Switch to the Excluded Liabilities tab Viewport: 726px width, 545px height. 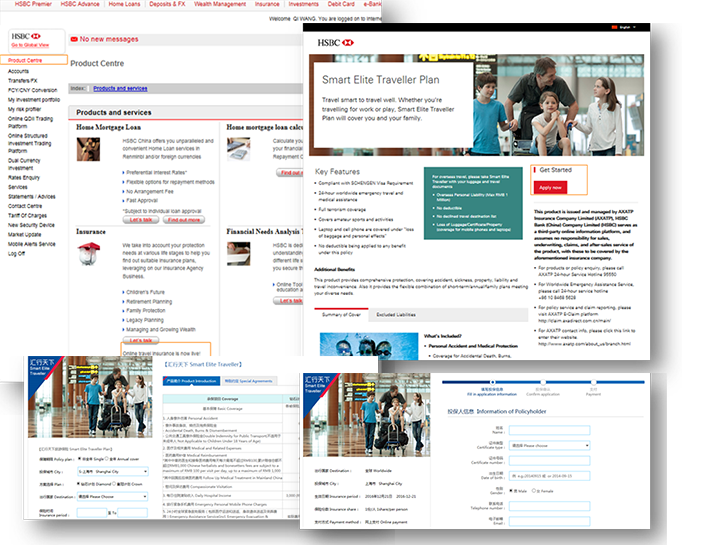pyautogui.click(x=396, y=315)
